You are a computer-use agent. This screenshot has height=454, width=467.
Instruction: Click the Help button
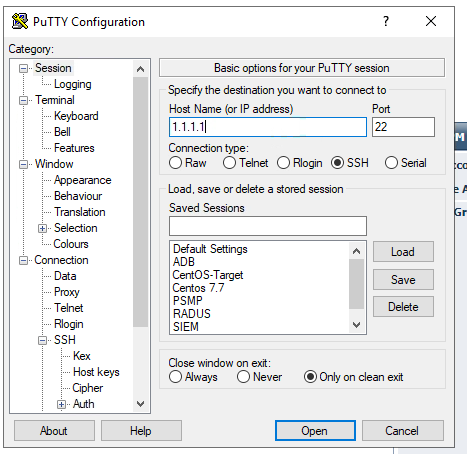[x=141, y=431]
